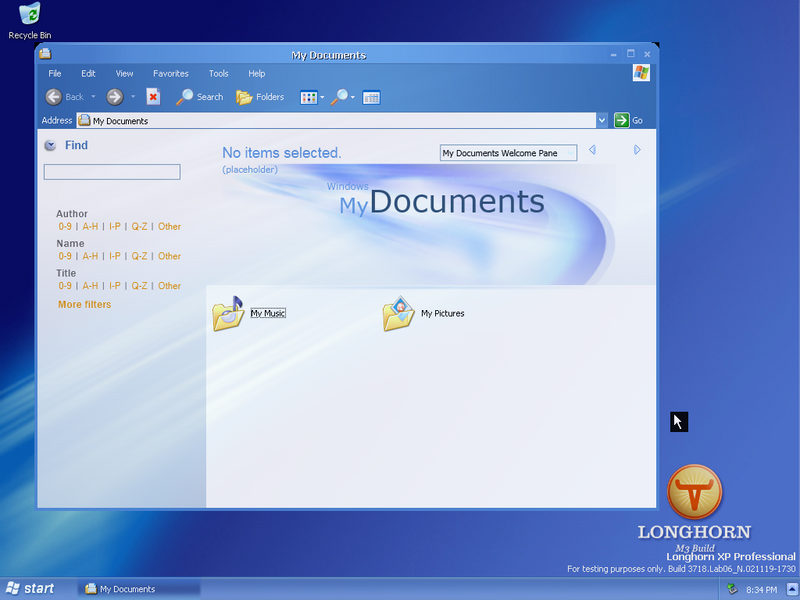Open the Favorites menu
This screenshot has width=800, height=600.
170,74
